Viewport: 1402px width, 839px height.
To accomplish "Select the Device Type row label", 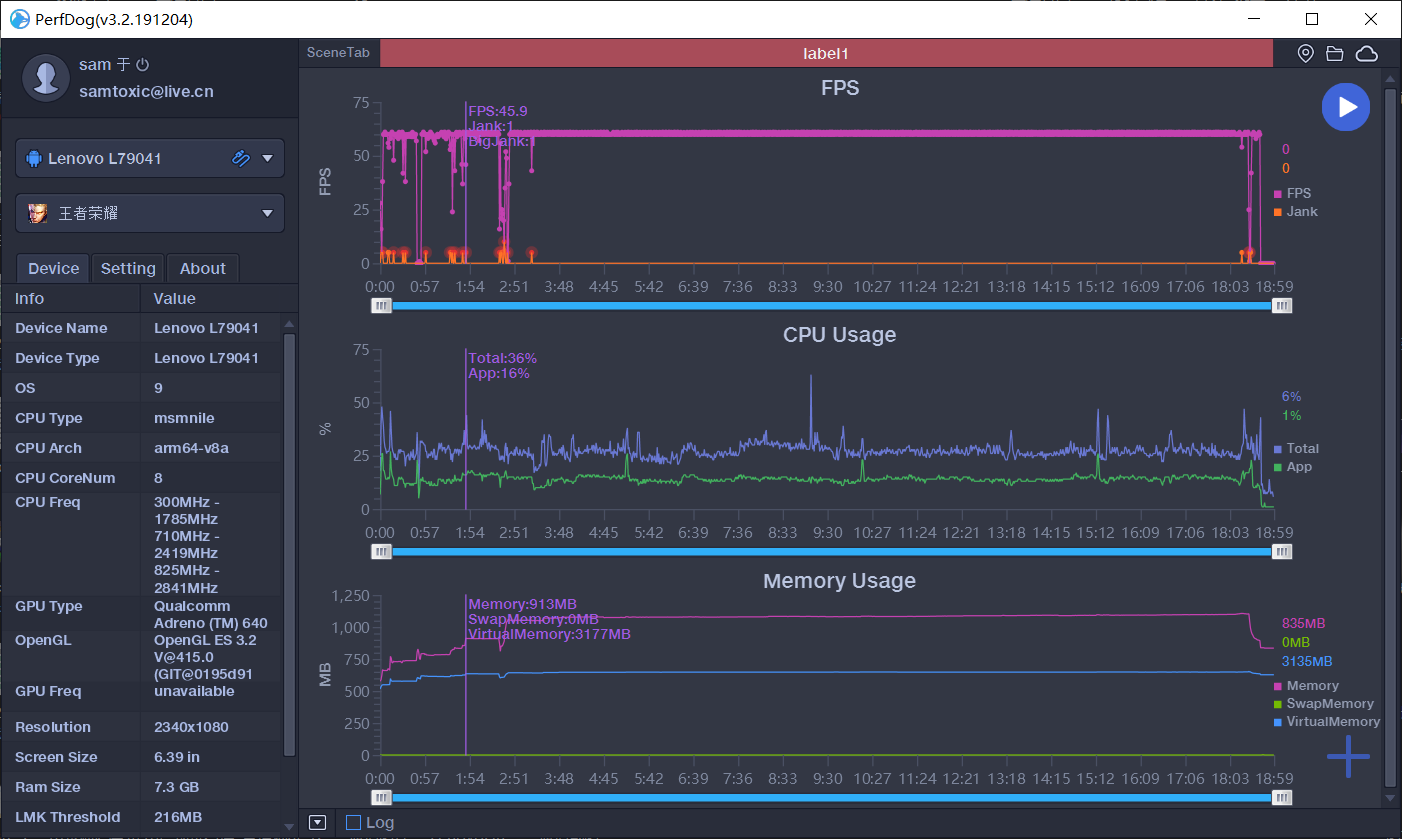I will 57,358.
